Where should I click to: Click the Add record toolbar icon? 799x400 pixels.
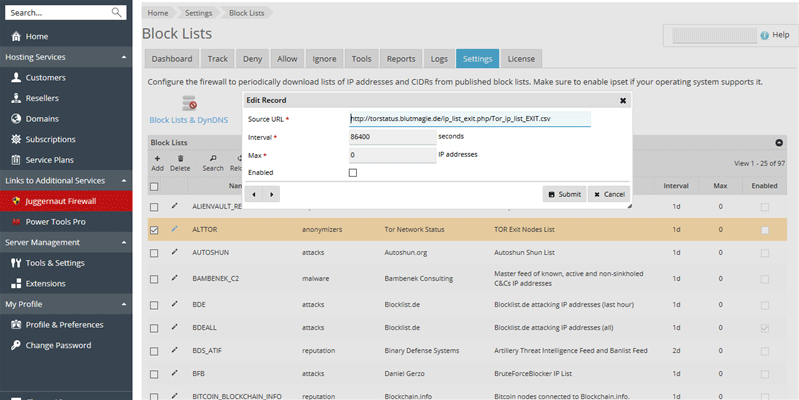coord(157,162)
